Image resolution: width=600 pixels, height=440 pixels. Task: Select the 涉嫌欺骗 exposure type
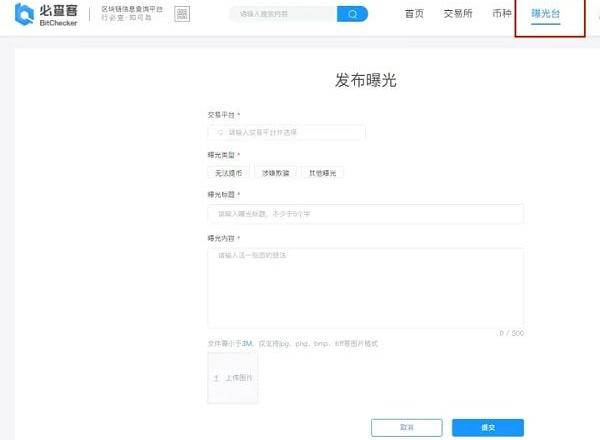[274, 173]
